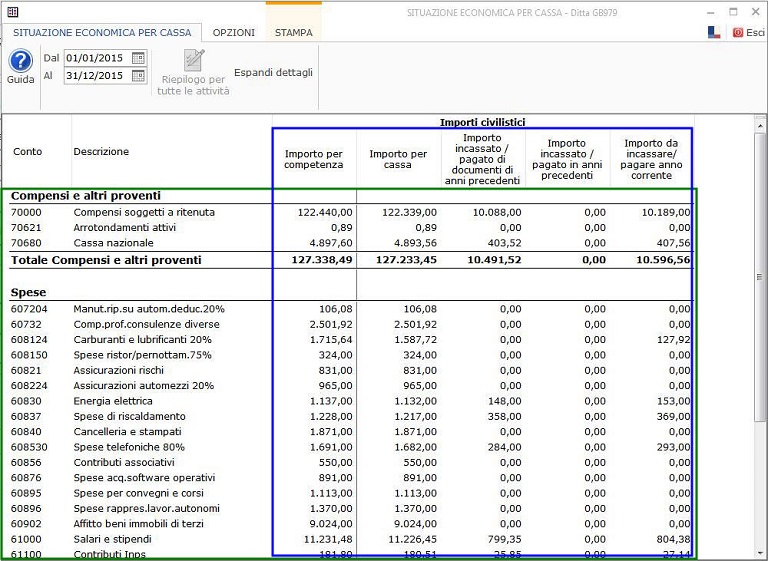Select row Affitto beni immobili di terzi
The height and width of the screenshot is (561, 768).
tap(350, 524)
